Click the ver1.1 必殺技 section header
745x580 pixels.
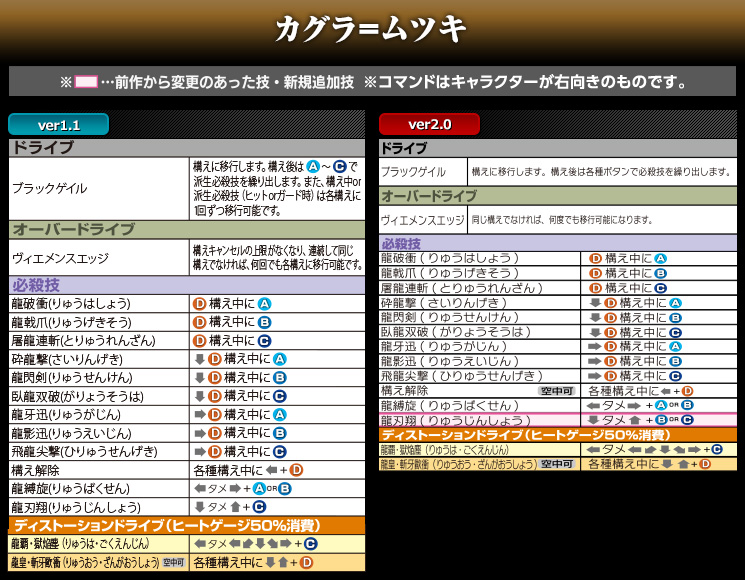tap(187, 285)
